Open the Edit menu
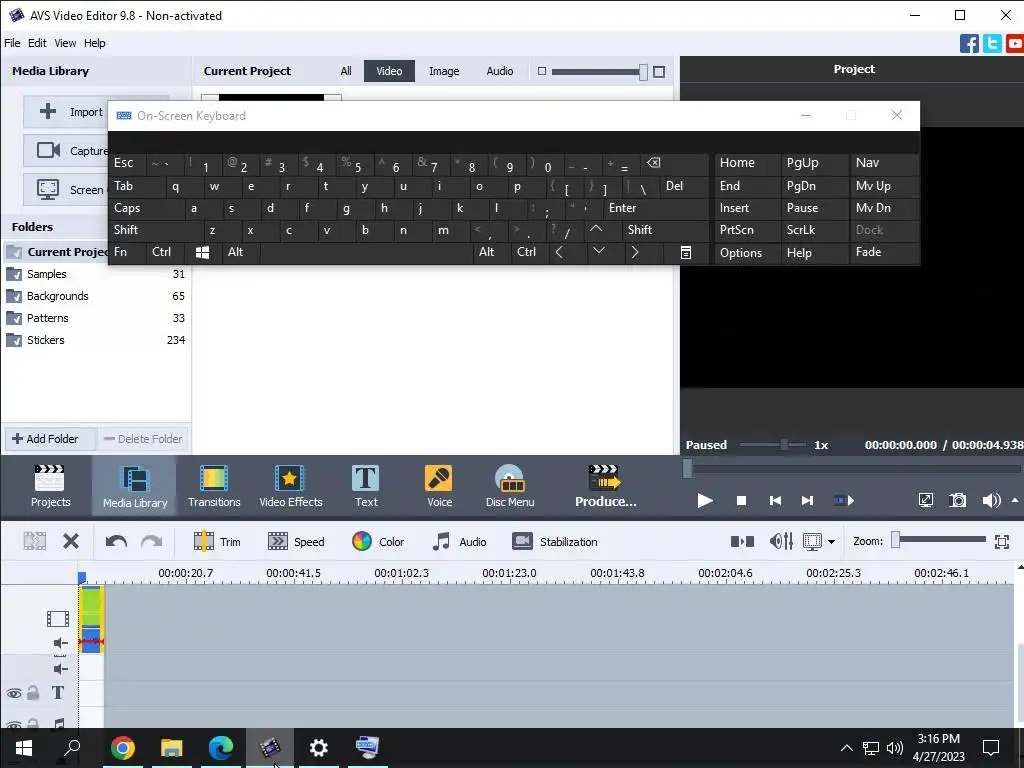This screenshot has width=1024, height=768. tap(37, 43)
